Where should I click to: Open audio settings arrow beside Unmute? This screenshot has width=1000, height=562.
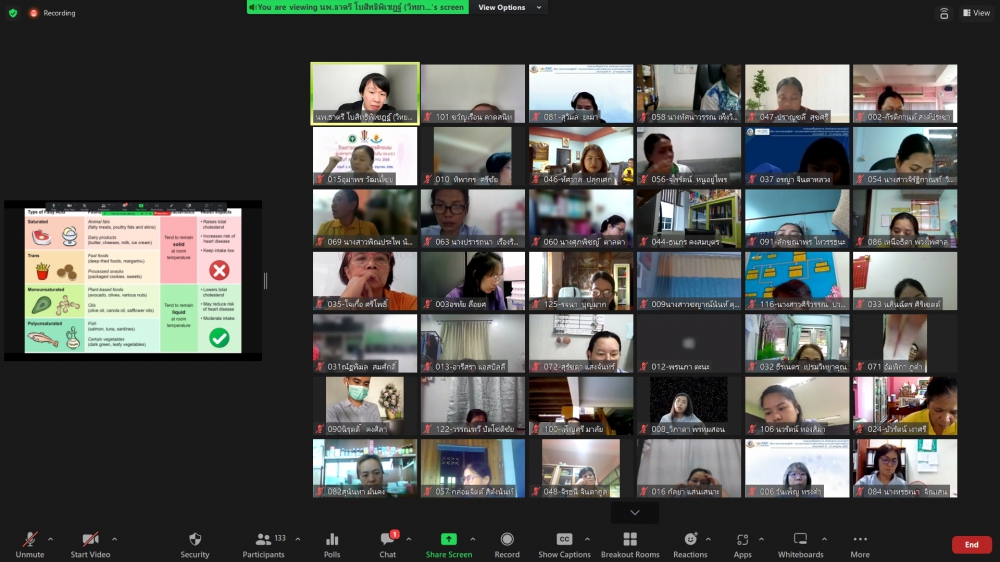[50, 539]
